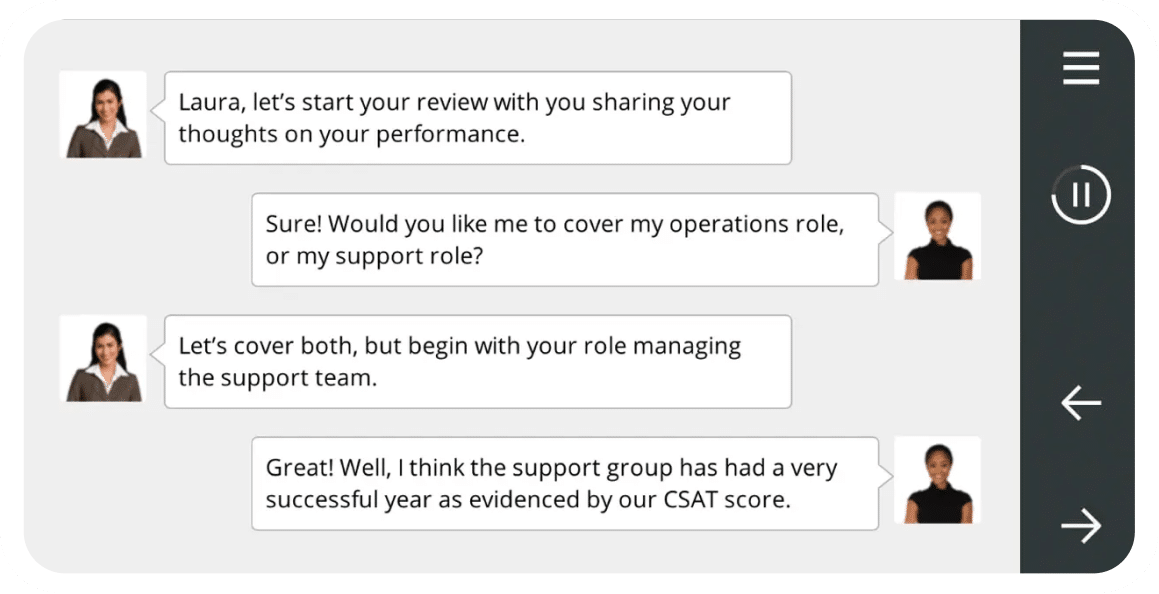Click the 'Let's cover both' chat bubble
Image resolution: width=1159 pixels, height=594 pixels.
[478, 361]
